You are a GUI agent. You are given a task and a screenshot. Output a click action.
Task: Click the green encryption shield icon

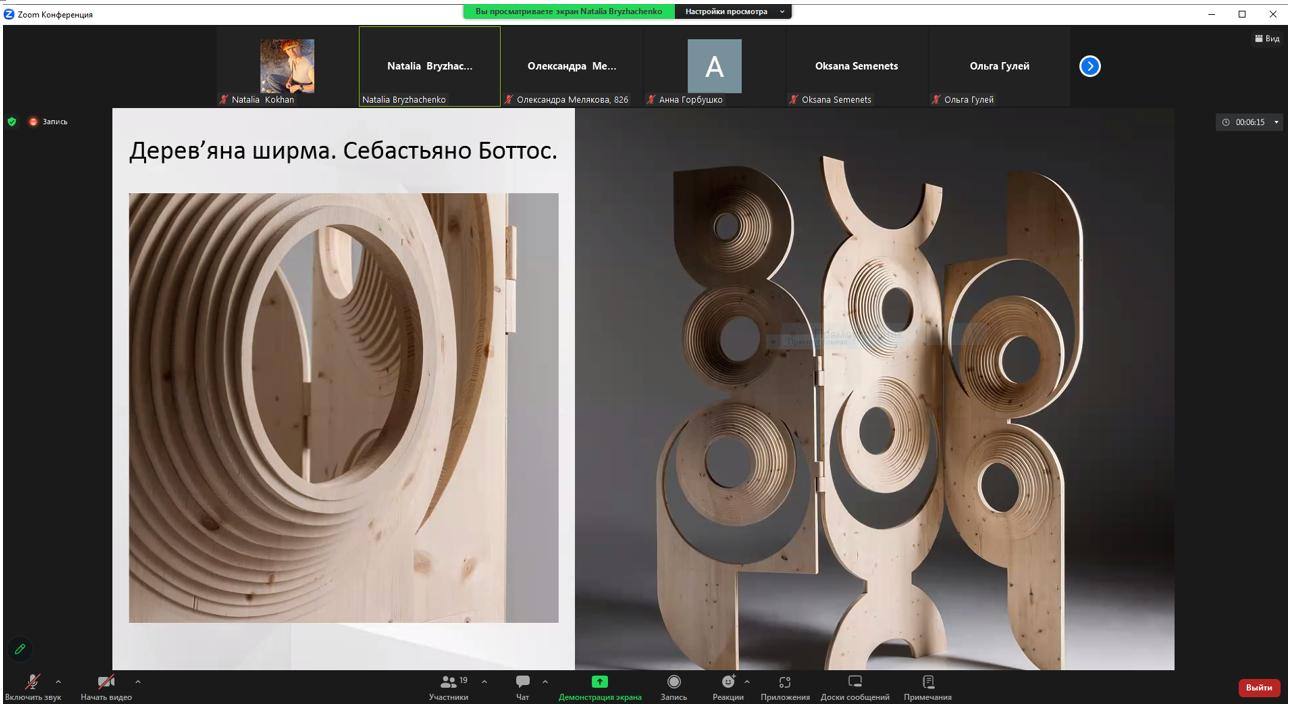coord(12,122)
